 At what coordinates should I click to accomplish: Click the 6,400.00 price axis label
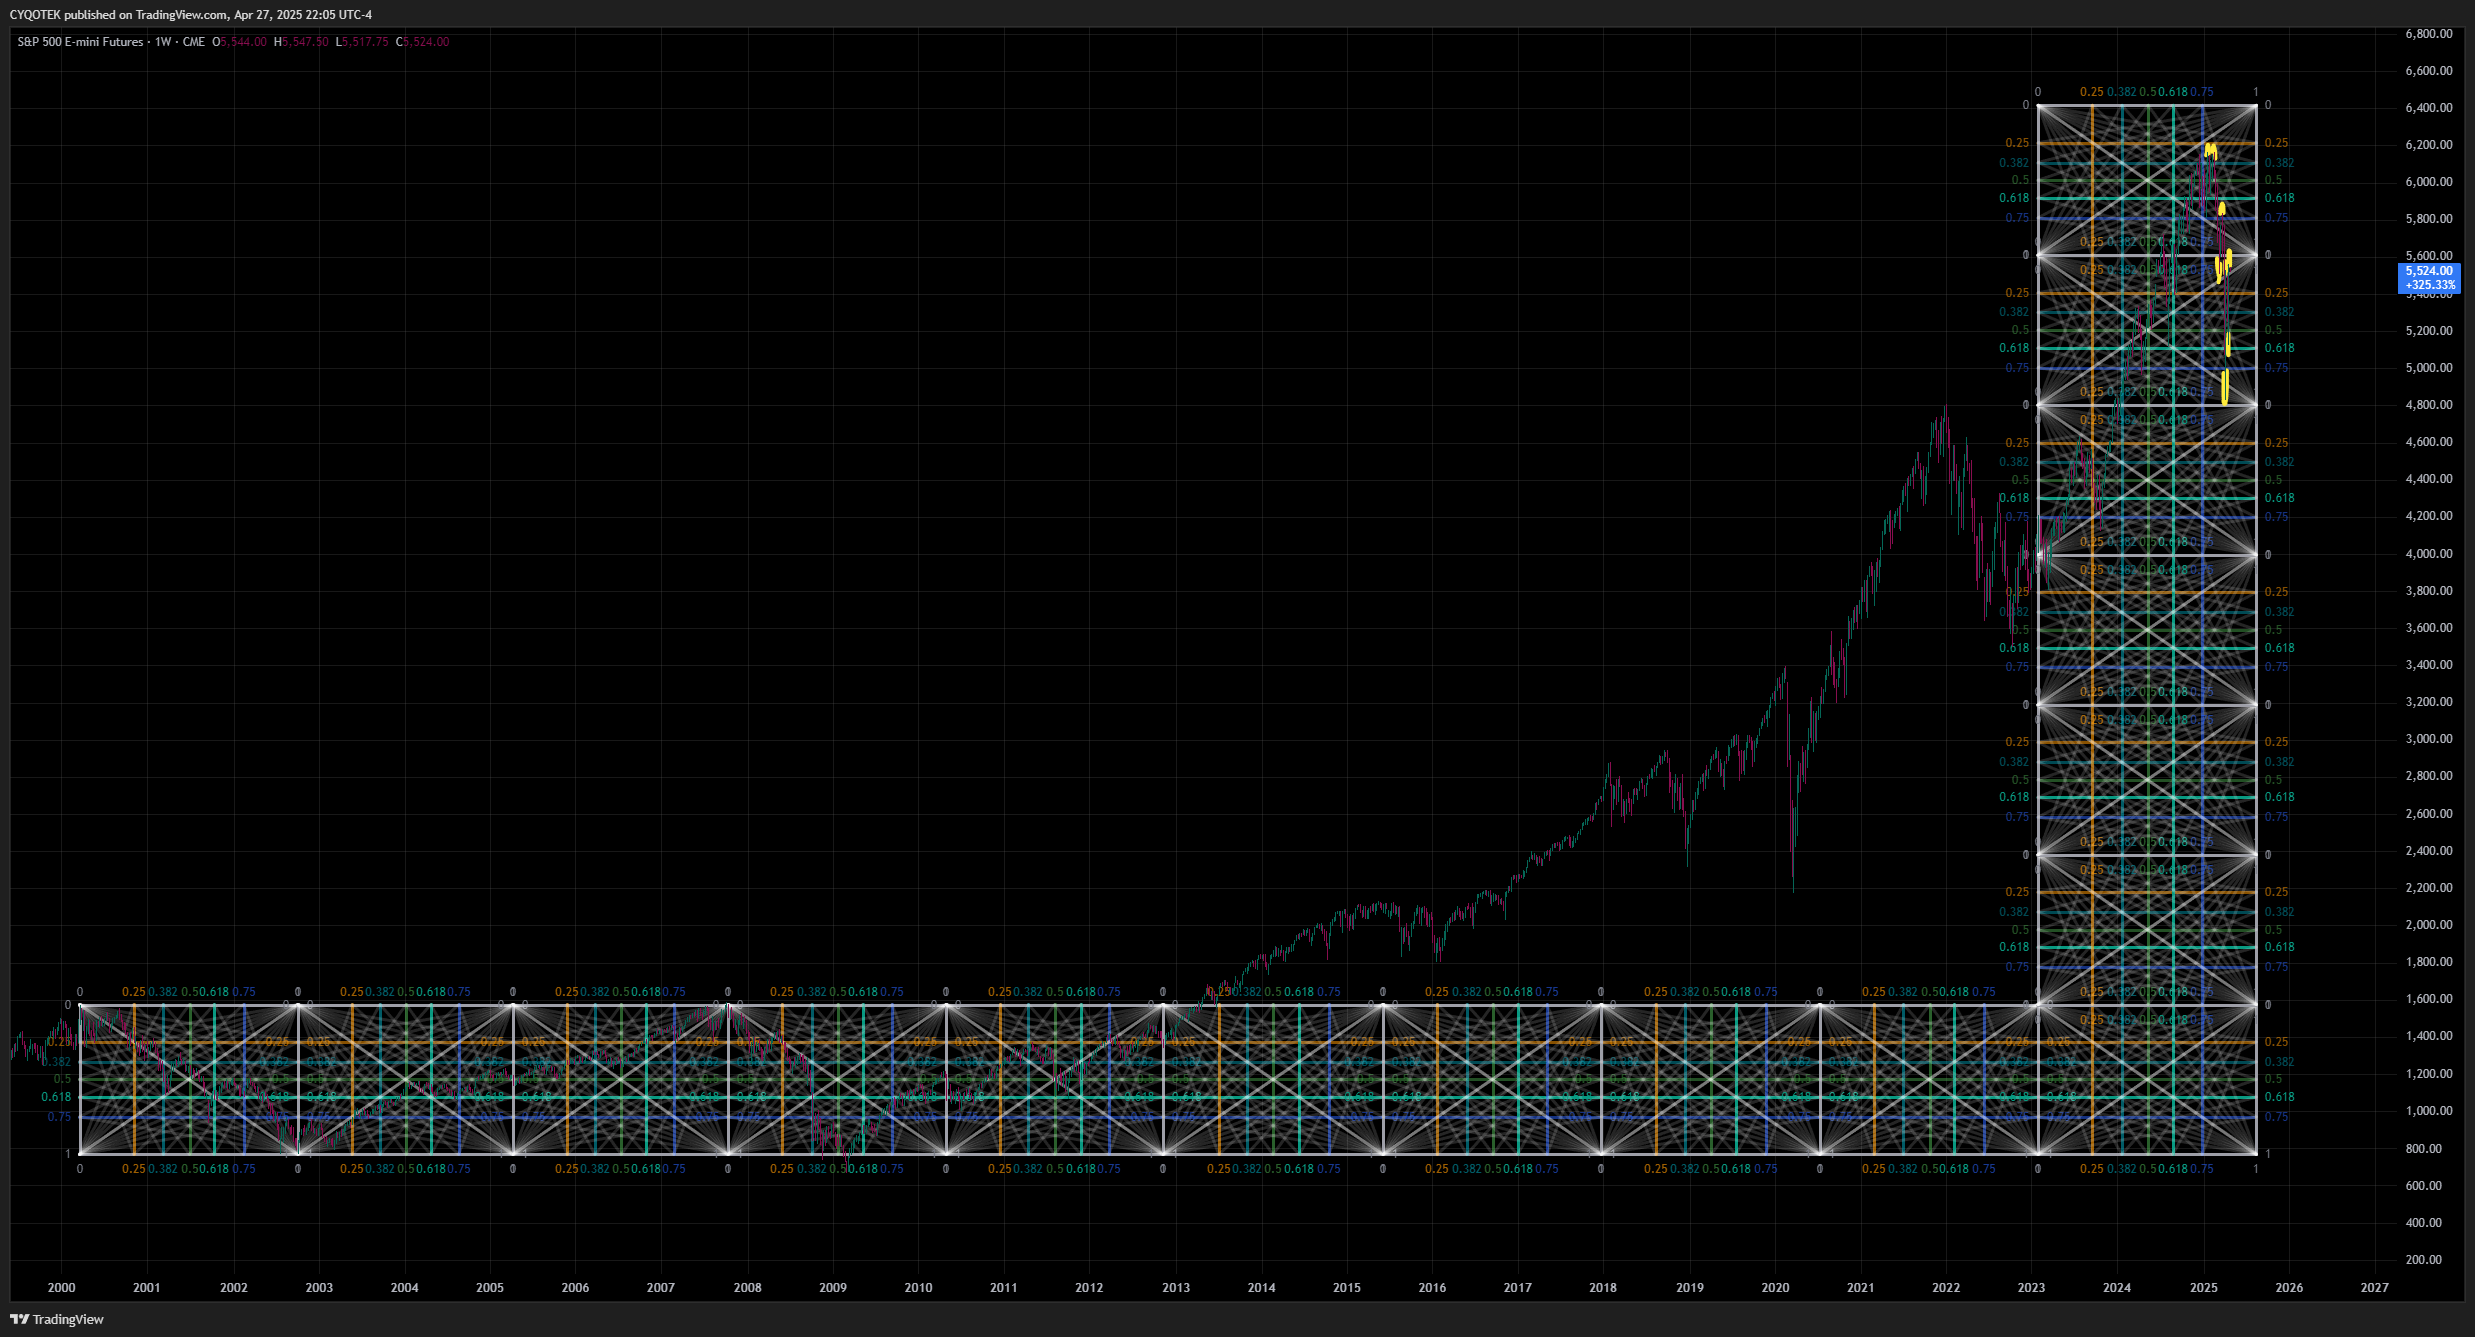click(x=2429, y=108)
